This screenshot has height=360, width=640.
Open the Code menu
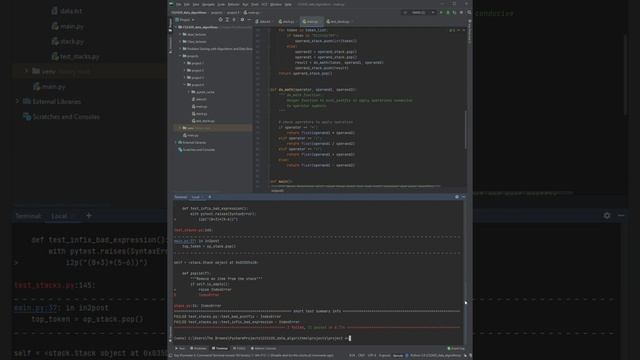[221, 4]
